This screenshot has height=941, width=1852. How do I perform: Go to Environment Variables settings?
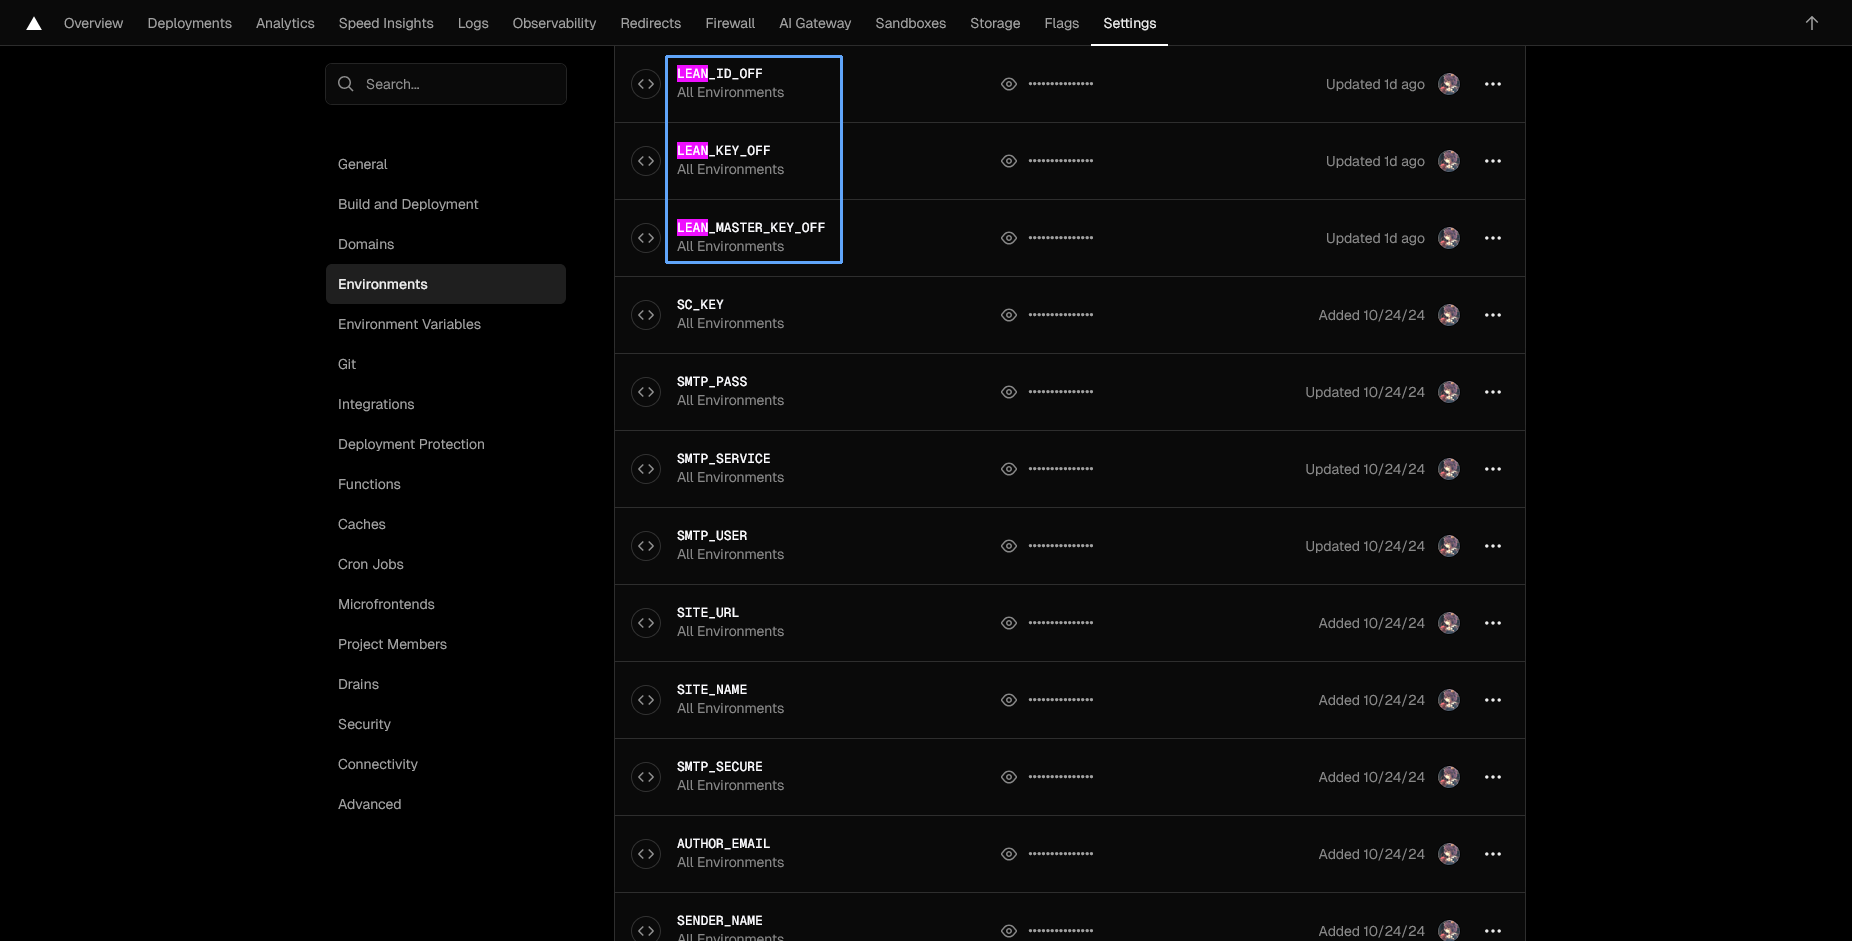tap(409, 324)
